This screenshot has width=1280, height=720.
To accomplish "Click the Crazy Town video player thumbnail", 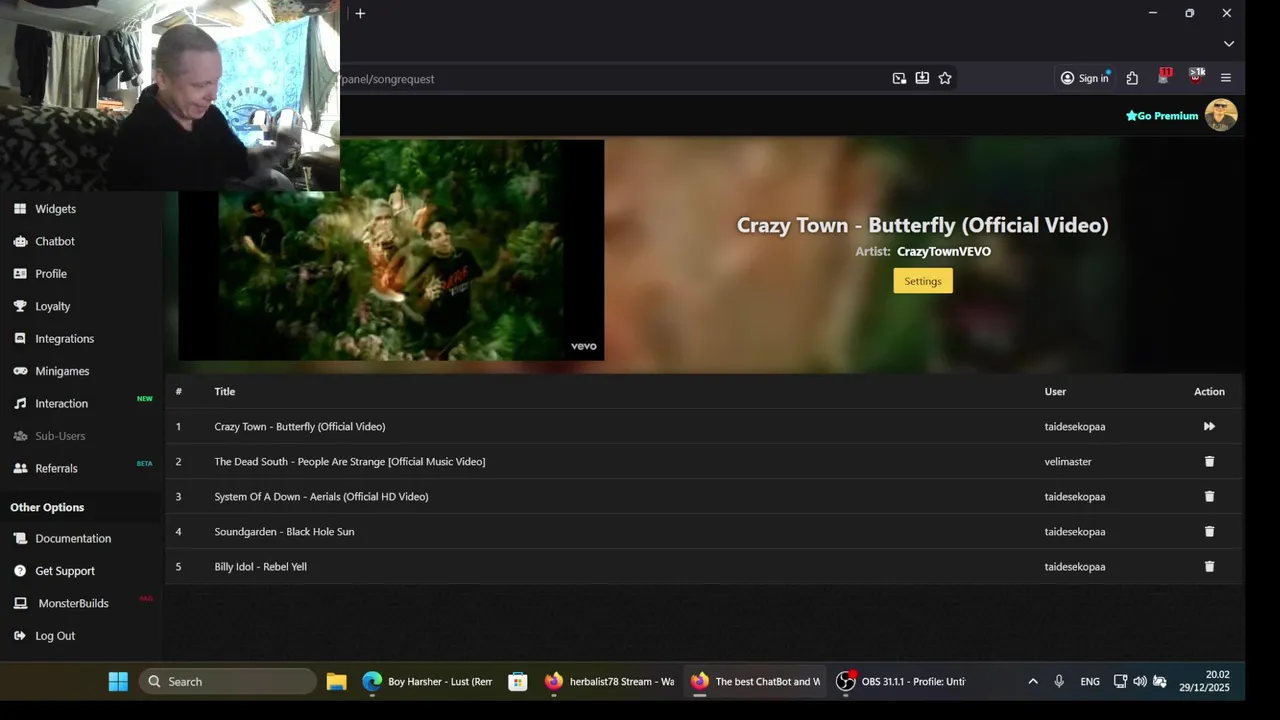I will [x=391, y=250].
